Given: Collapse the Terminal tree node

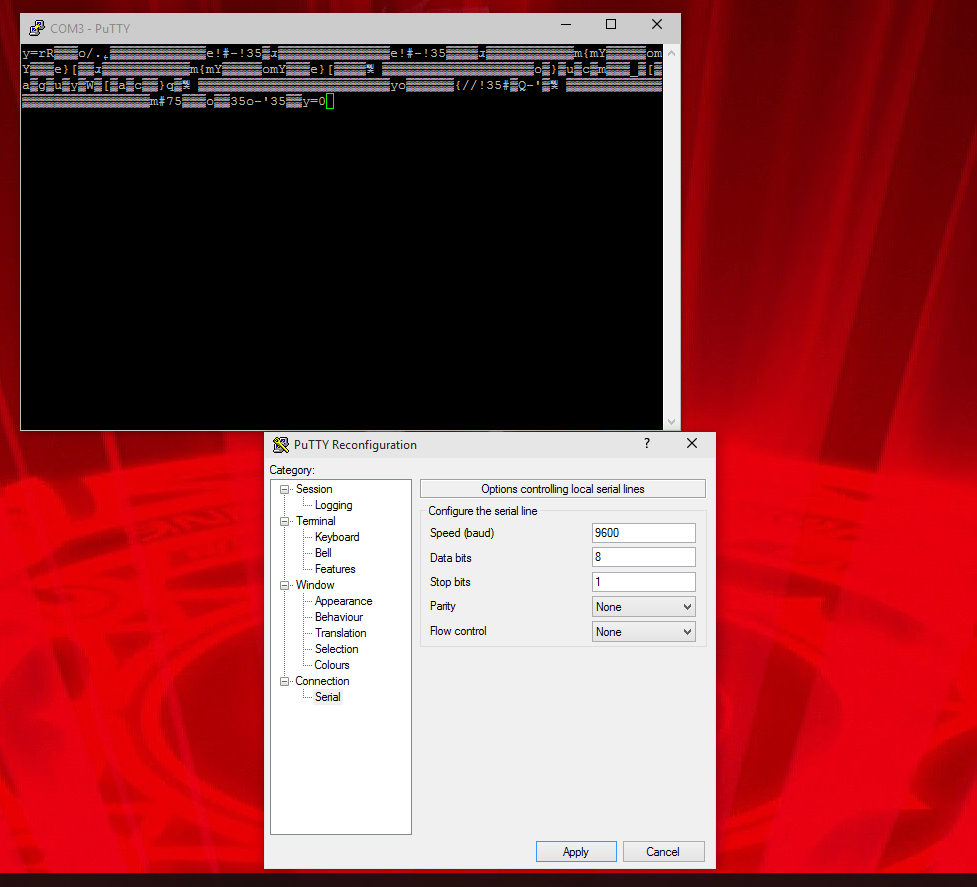Looking at the screenshot, I should tap(285, 521).
